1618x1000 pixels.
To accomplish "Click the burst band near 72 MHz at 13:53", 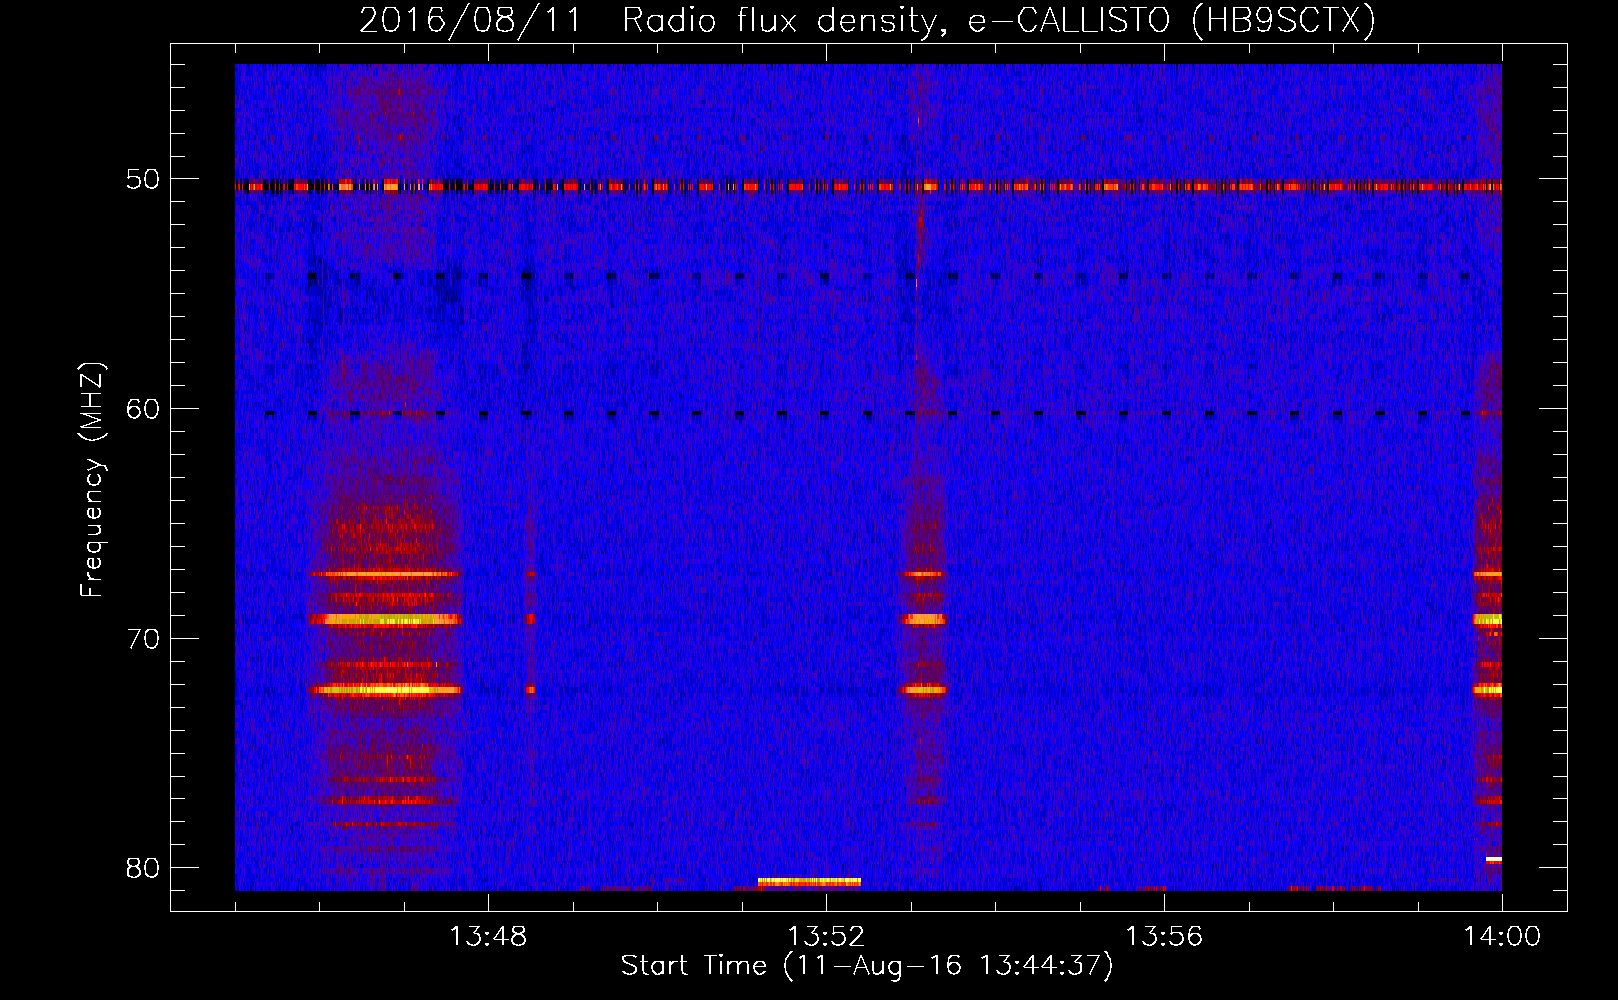I will click(x=923, y=689).
